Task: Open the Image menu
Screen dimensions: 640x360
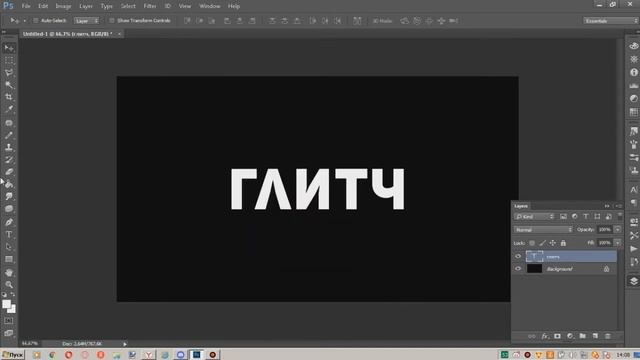Action: [63, 6]
